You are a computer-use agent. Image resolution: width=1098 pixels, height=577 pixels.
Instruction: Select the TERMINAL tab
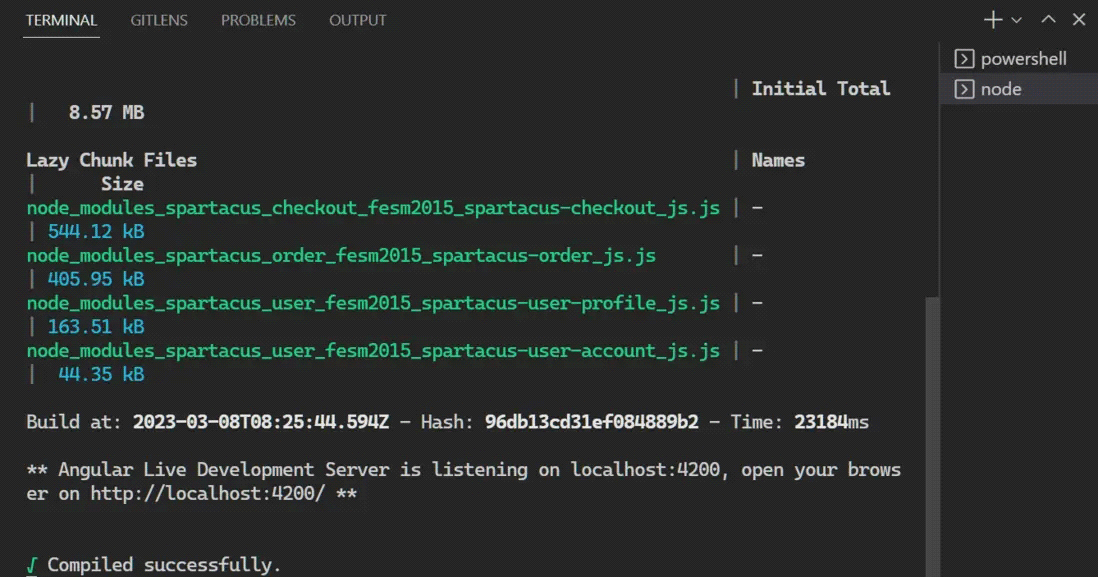click(x=61, y=20)
